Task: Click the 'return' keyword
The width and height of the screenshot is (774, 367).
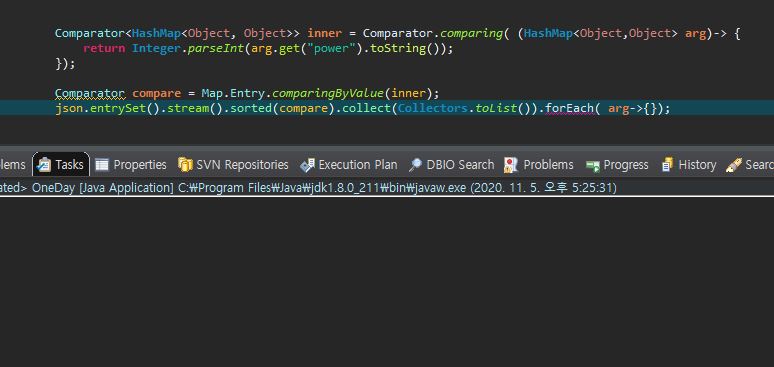Action: [104, 48]
